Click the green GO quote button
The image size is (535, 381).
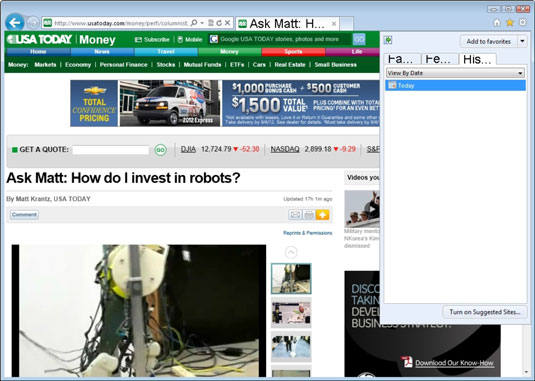click(x=160, y=150)
